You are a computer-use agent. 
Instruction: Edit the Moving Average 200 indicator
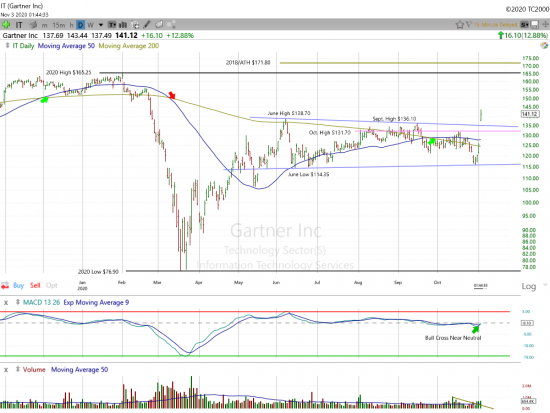click(129, 46)
